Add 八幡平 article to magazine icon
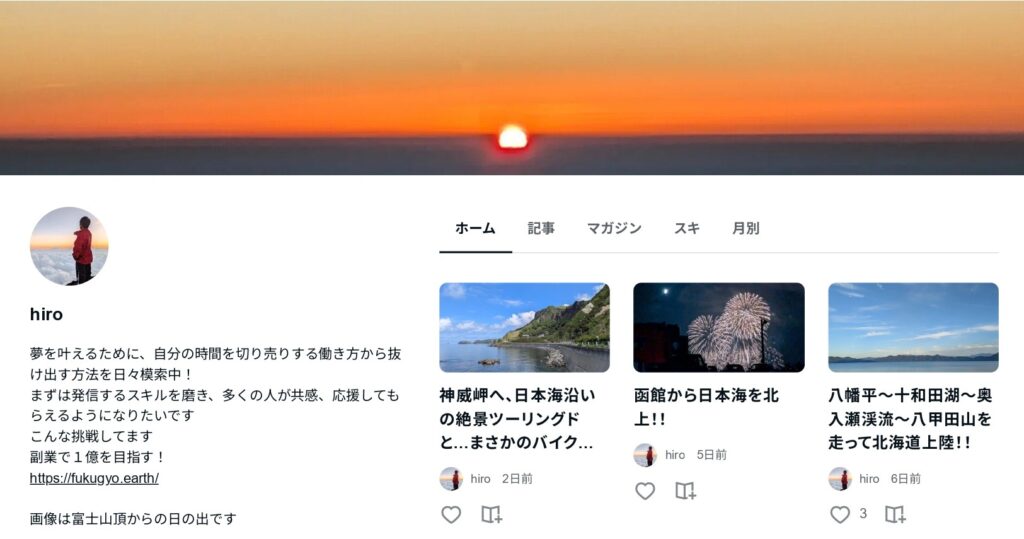Viewport: 1024px width, 539px height. tap(895, 515)
